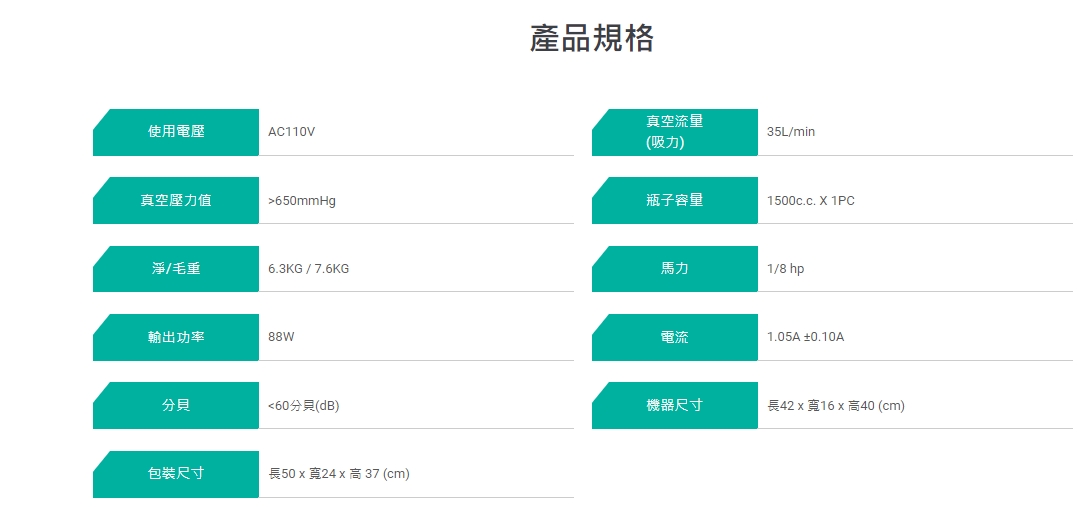Image resolution: width=1090 pixels, height=507 pixels.
Task: Select the 機器尺寸 label cell
Action: click(x=675, y=405)
